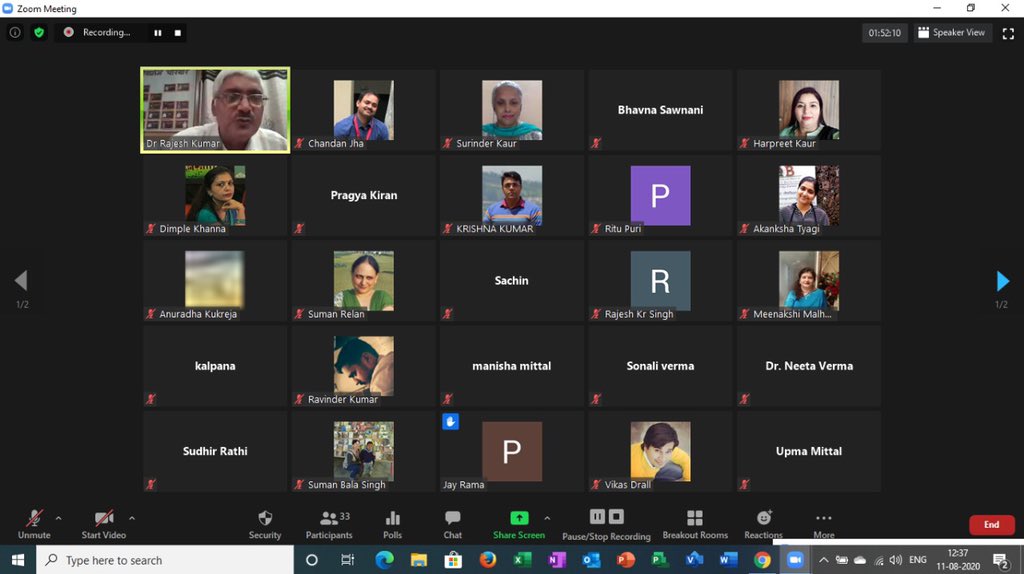Select kalpana's tile

(x=215, y=366)
